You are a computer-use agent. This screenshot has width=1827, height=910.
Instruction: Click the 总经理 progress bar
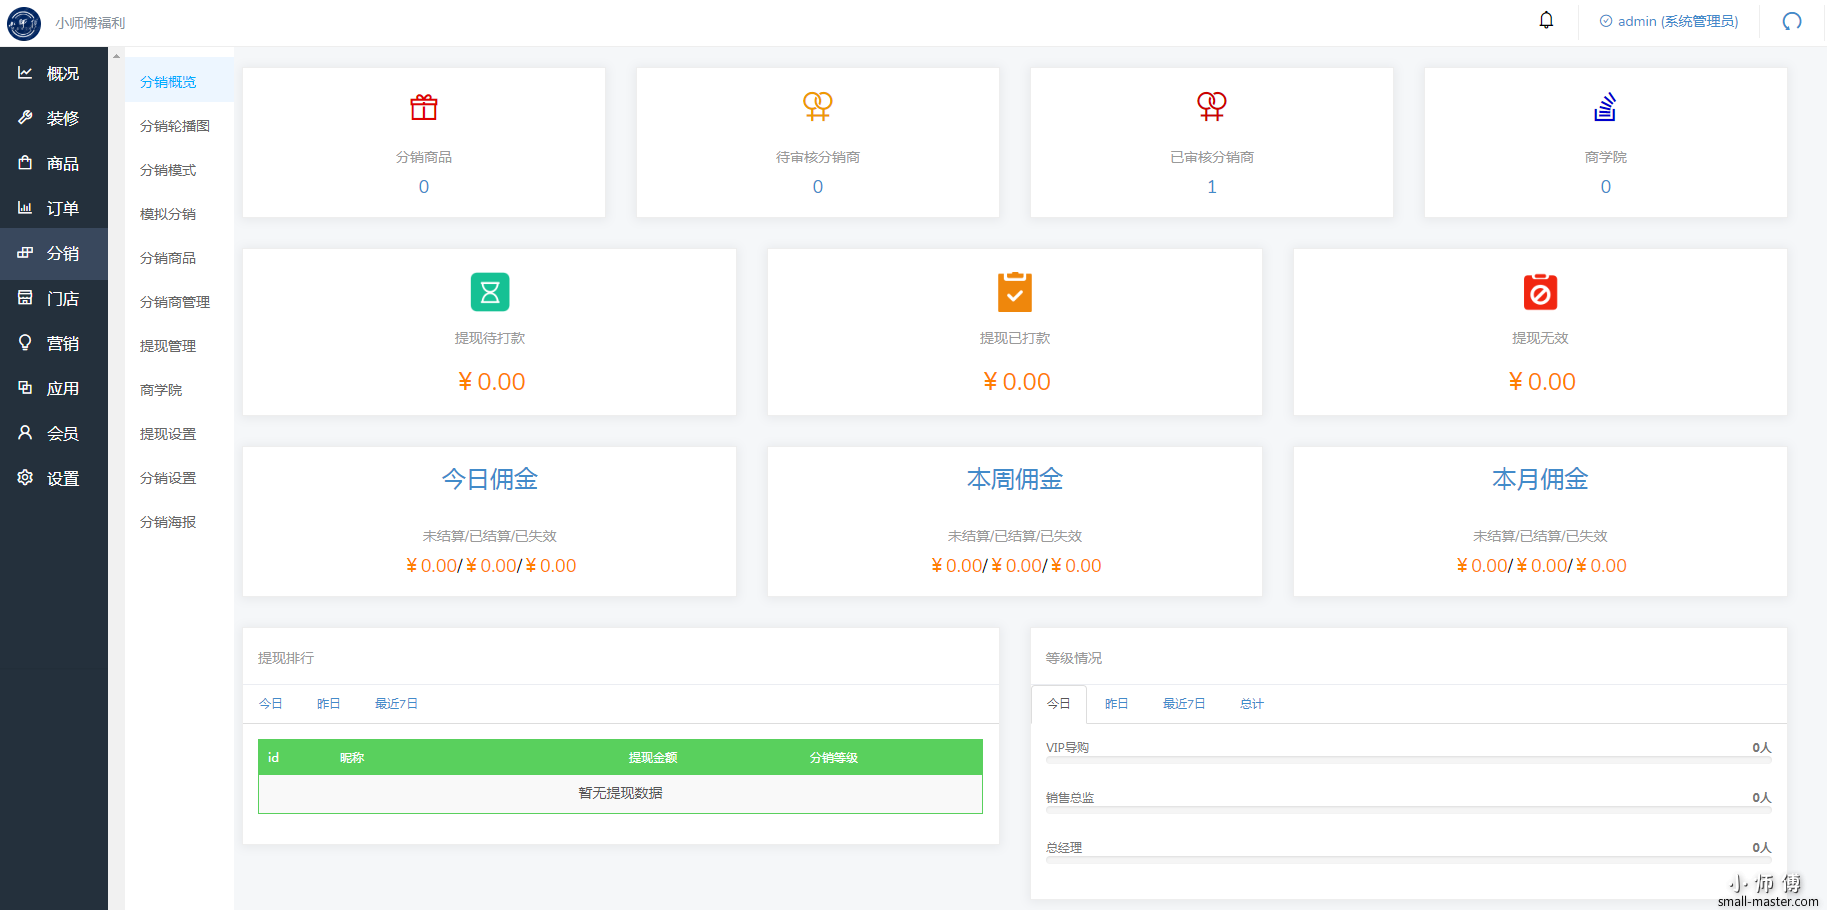pos(1408,860)
